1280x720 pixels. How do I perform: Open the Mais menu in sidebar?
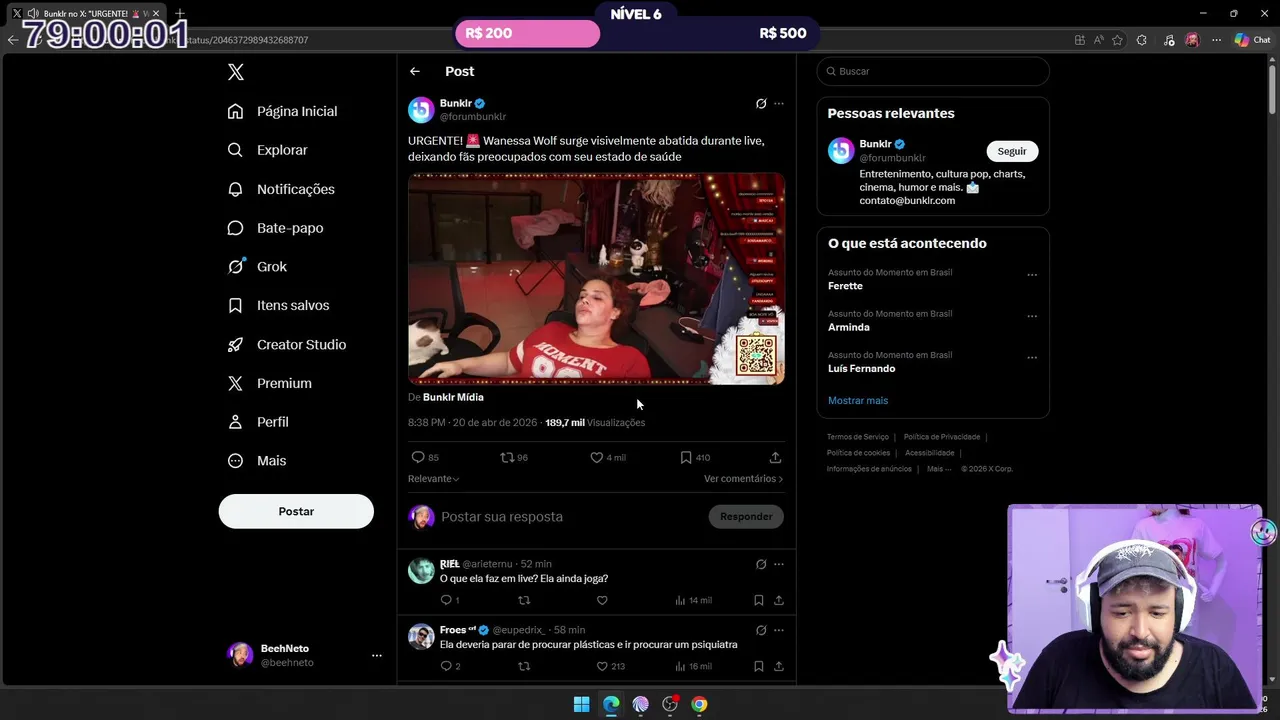[257, 461]
